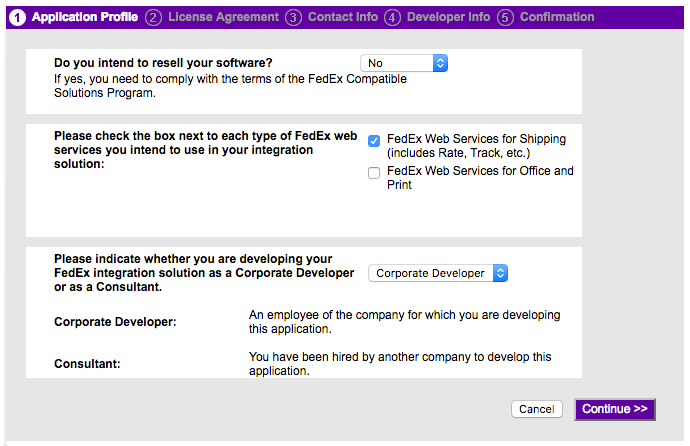
Task: Open the resell software No dropdown
Action: click(x=404, y=63)
